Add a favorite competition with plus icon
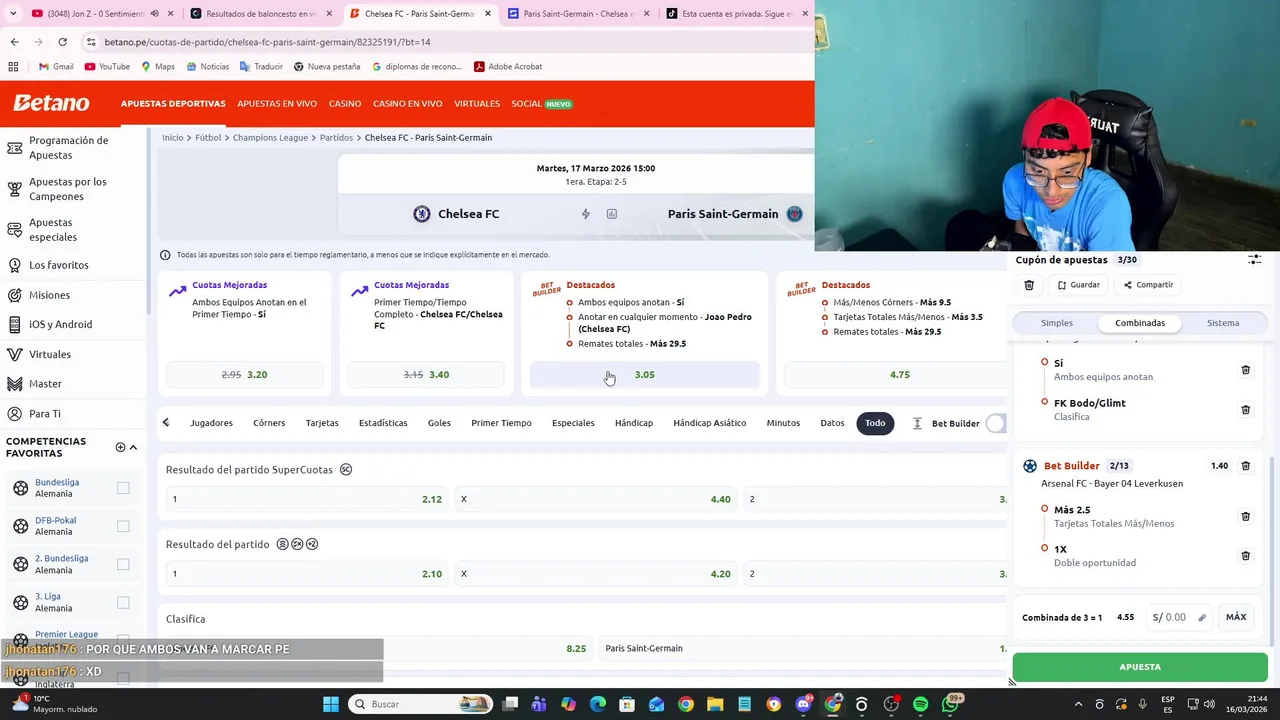1280x720 pixels. point(120,447)
